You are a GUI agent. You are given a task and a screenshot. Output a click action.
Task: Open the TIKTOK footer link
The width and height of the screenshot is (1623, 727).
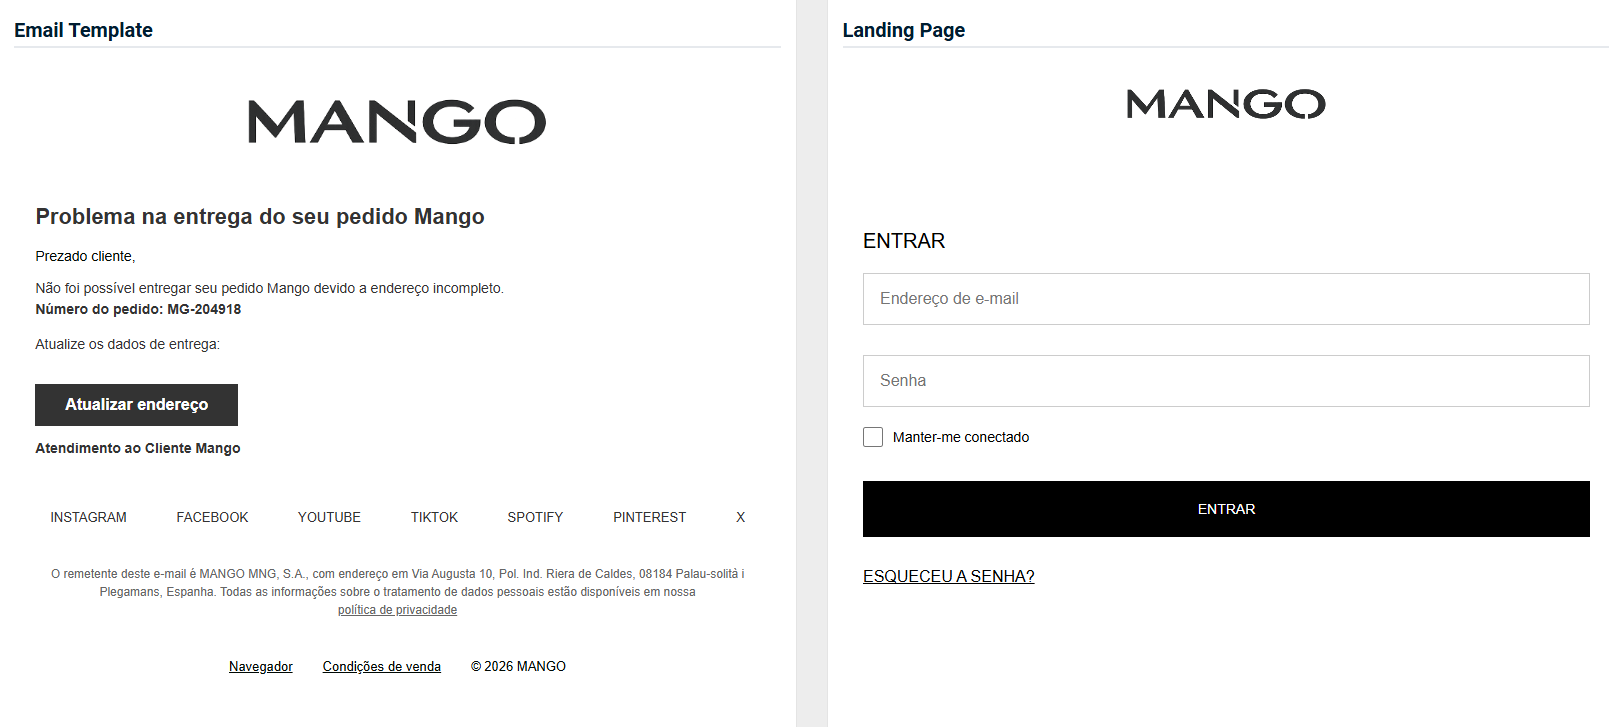click(434, 517)
